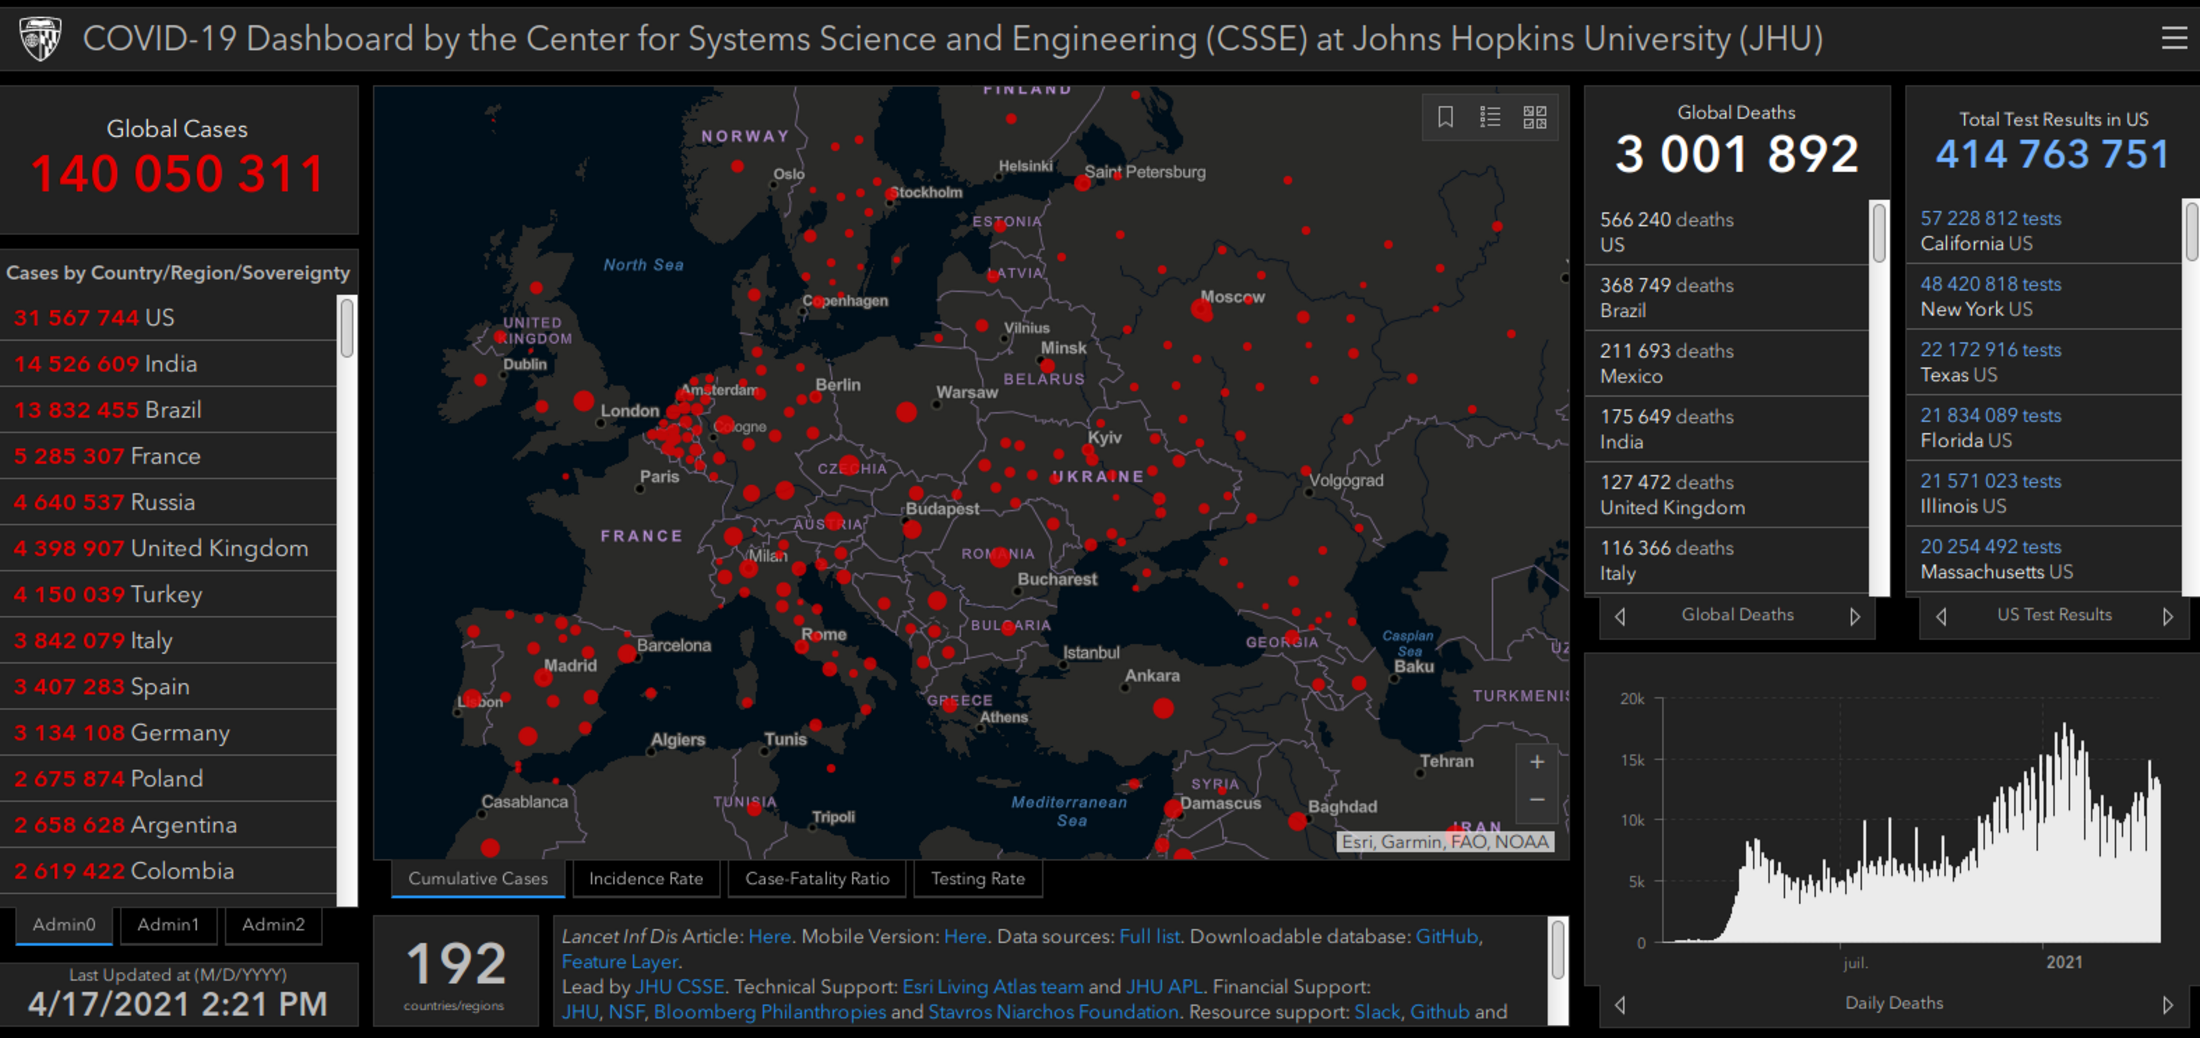Advance US Test Results to next panel

click(2168, 616)
